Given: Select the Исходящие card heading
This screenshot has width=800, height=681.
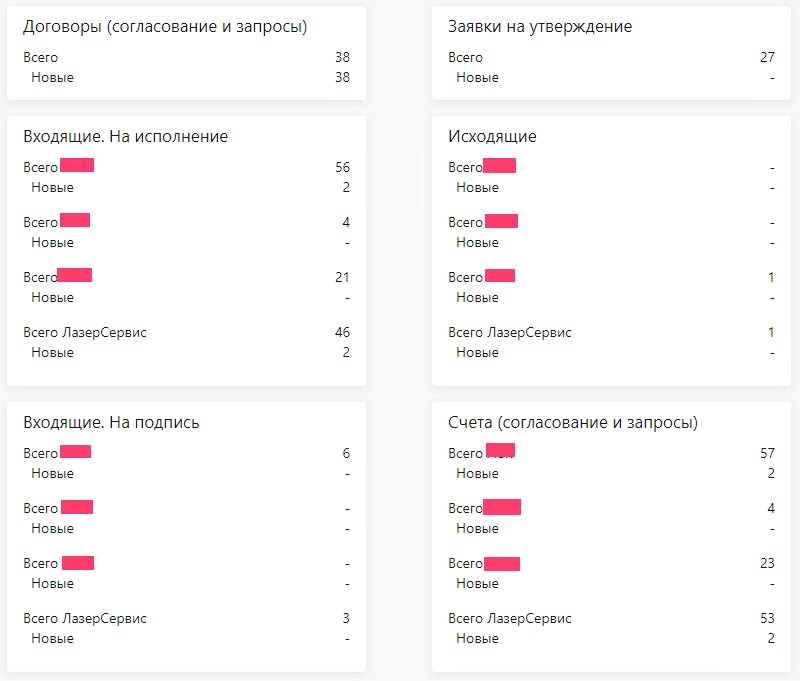Looking at the screenshot, I should pos(493,137).
